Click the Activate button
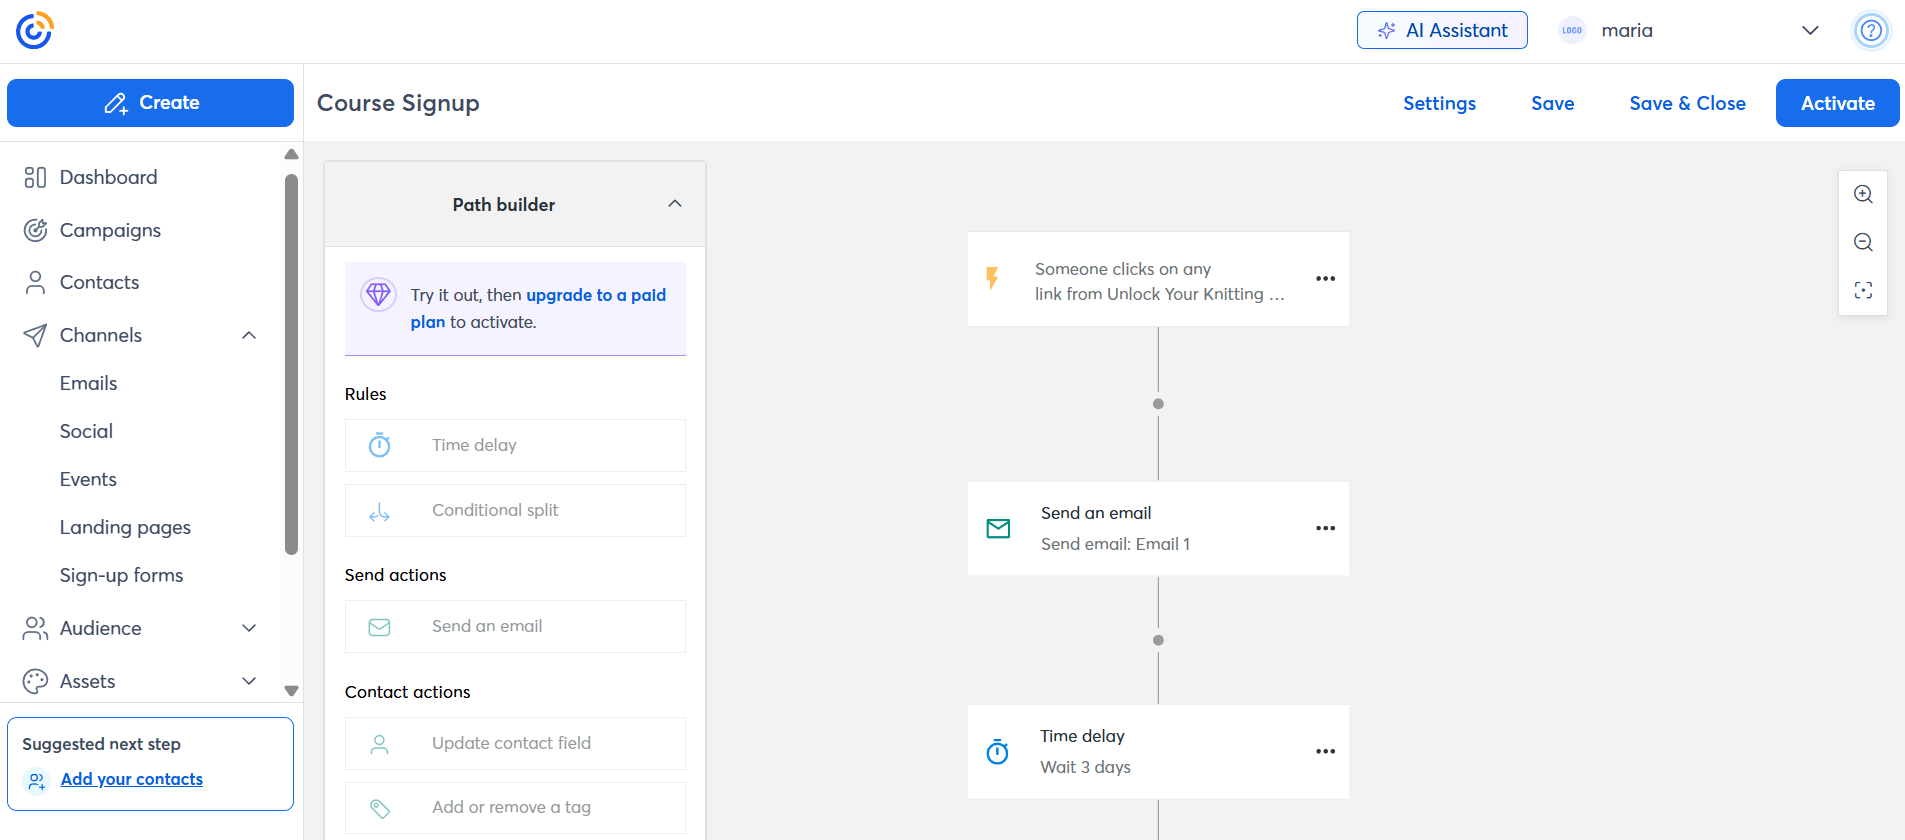Image resolution: width=1905 pixels, height=840 pixels. 1837,103
